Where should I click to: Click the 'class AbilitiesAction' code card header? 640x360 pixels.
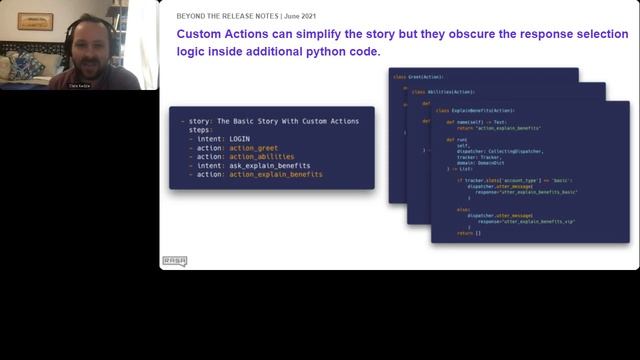click(x=443, y=92)
